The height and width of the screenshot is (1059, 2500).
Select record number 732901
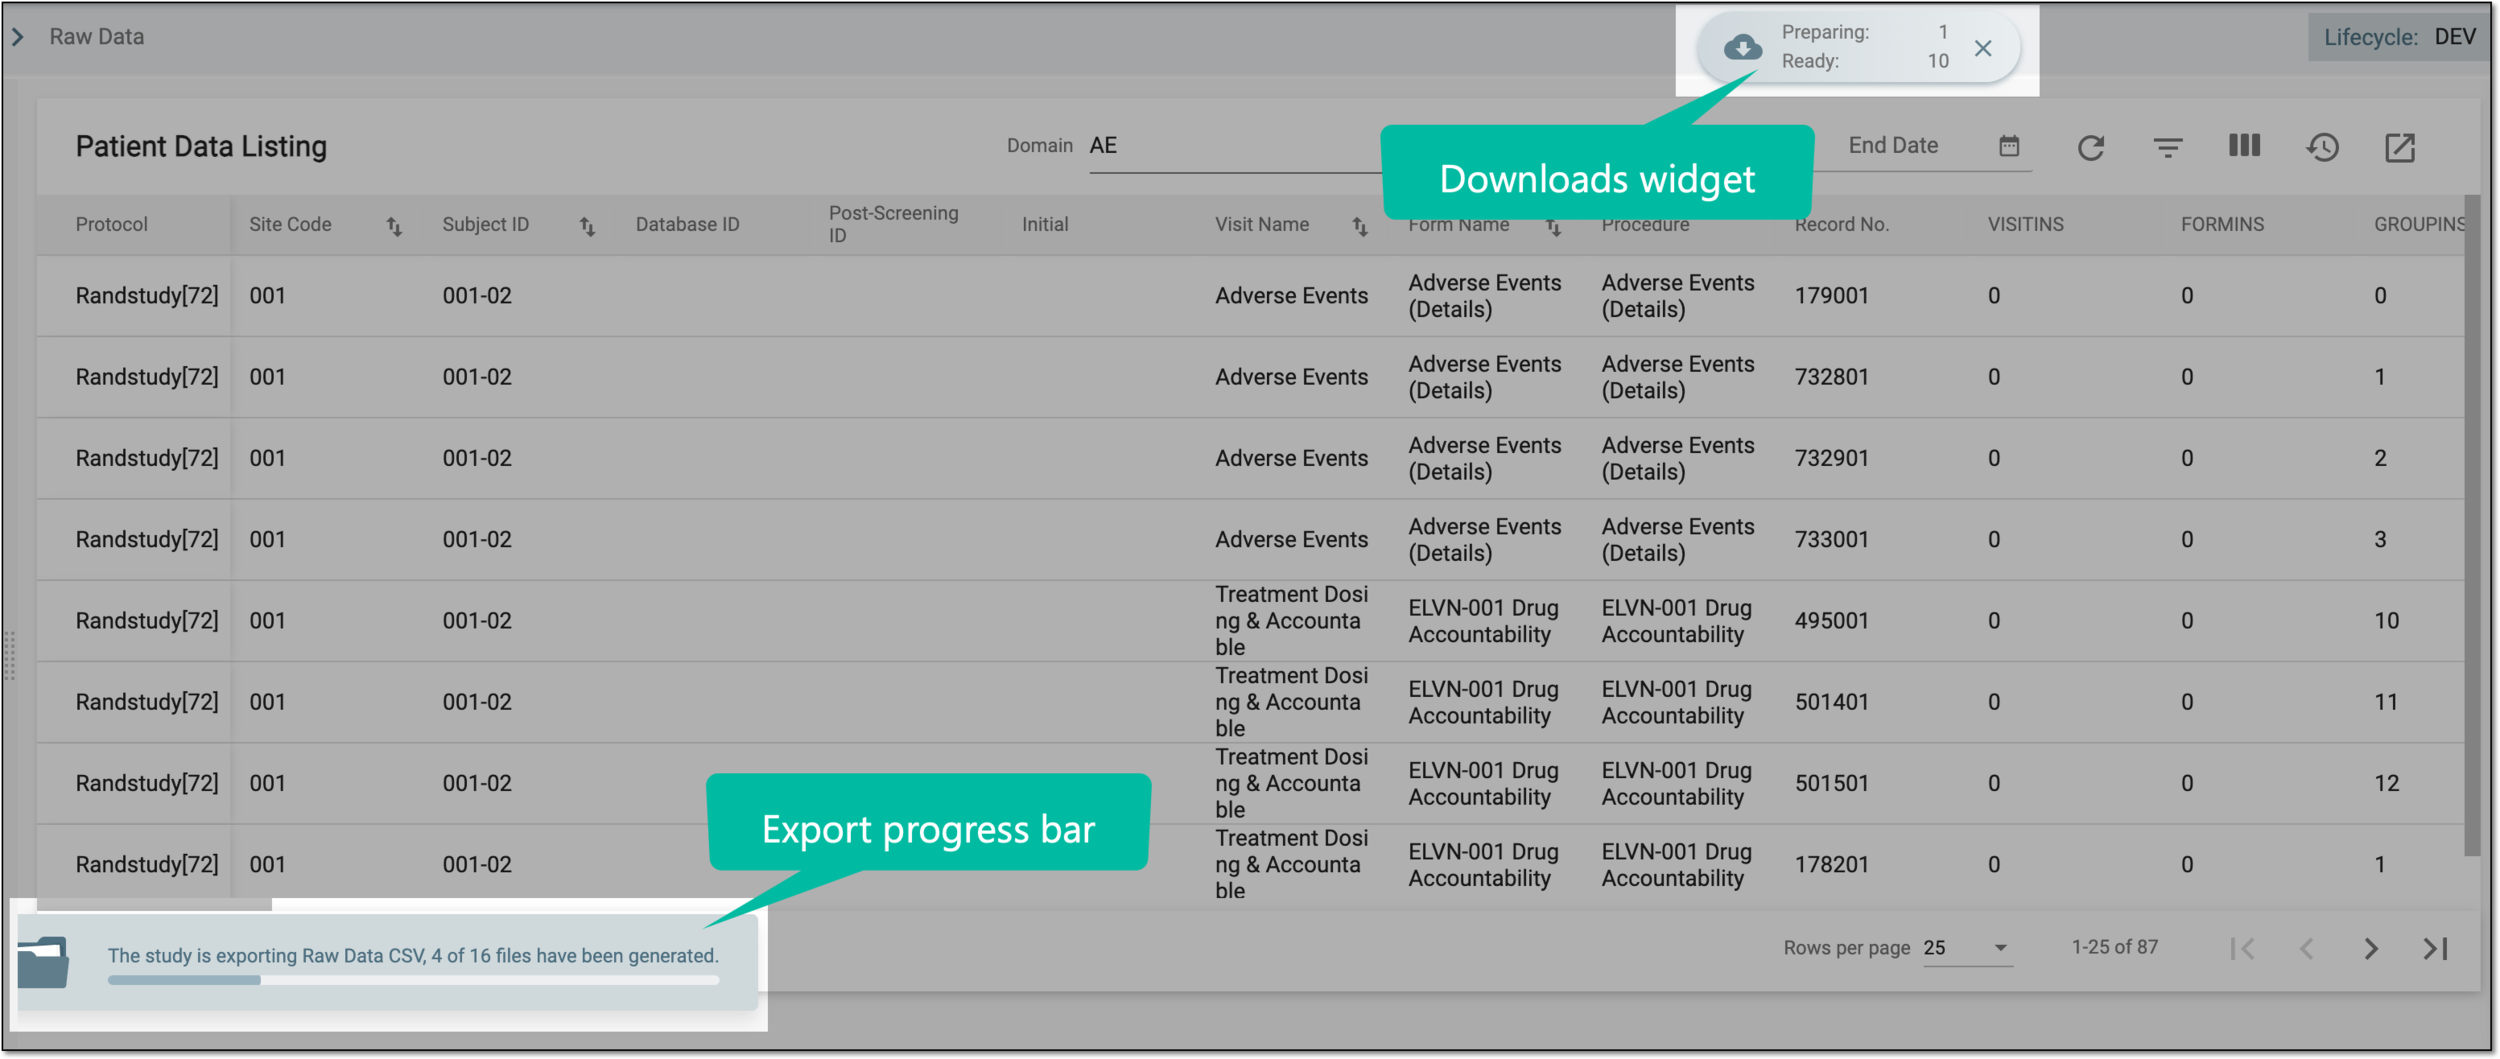(x=1831, y=458)
